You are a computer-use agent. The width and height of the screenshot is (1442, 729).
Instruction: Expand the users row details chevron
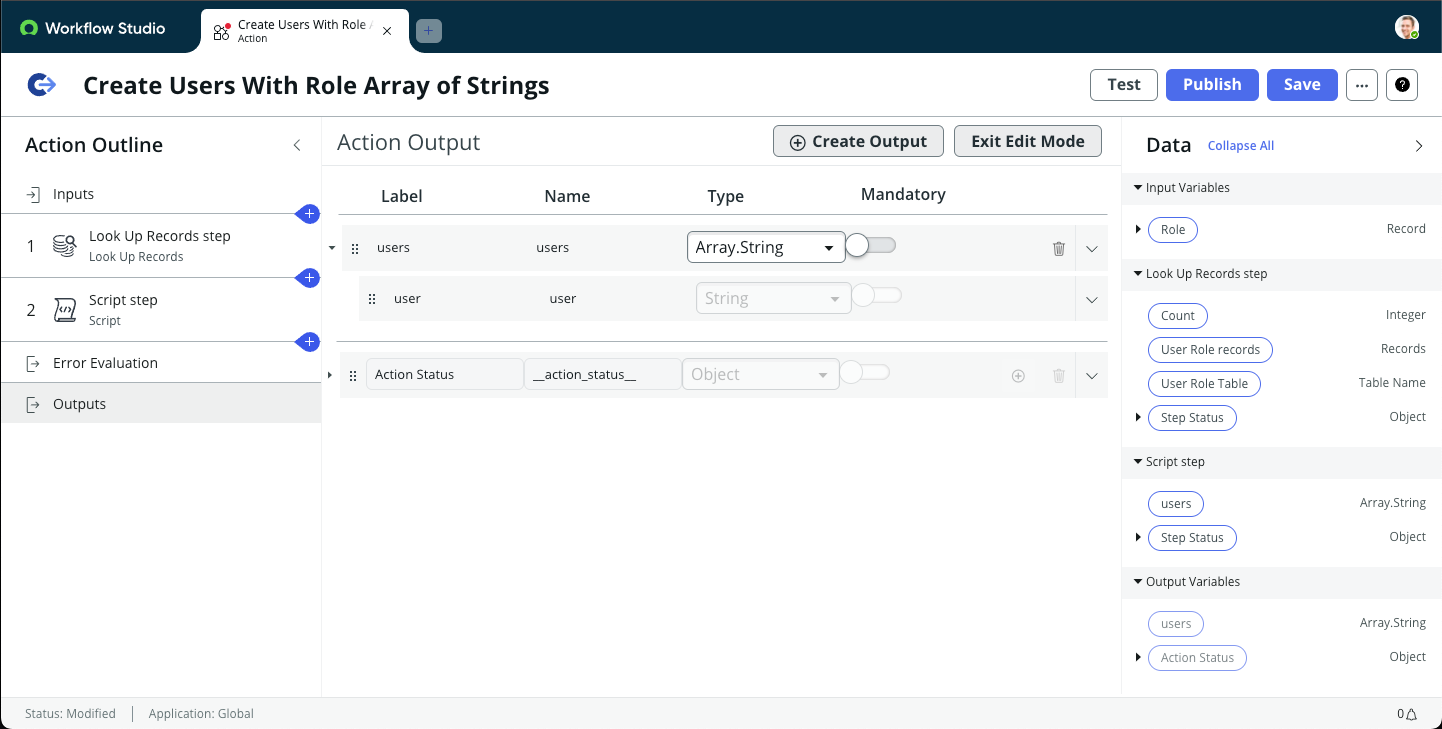1092,249
